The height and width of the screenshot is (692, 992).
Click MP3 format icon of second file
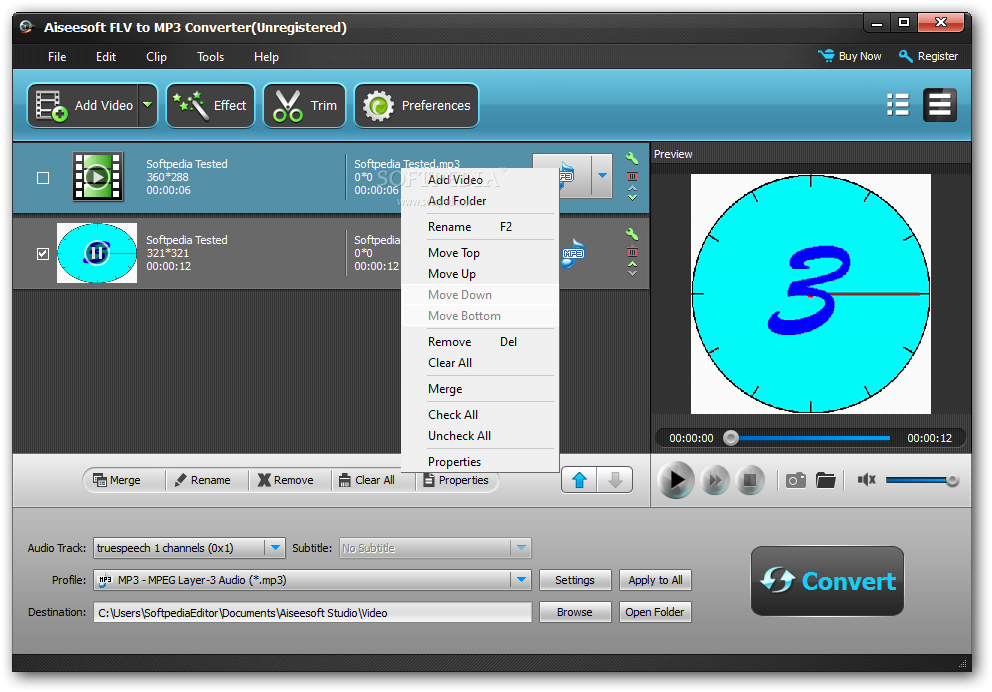[x=573, y=253]
